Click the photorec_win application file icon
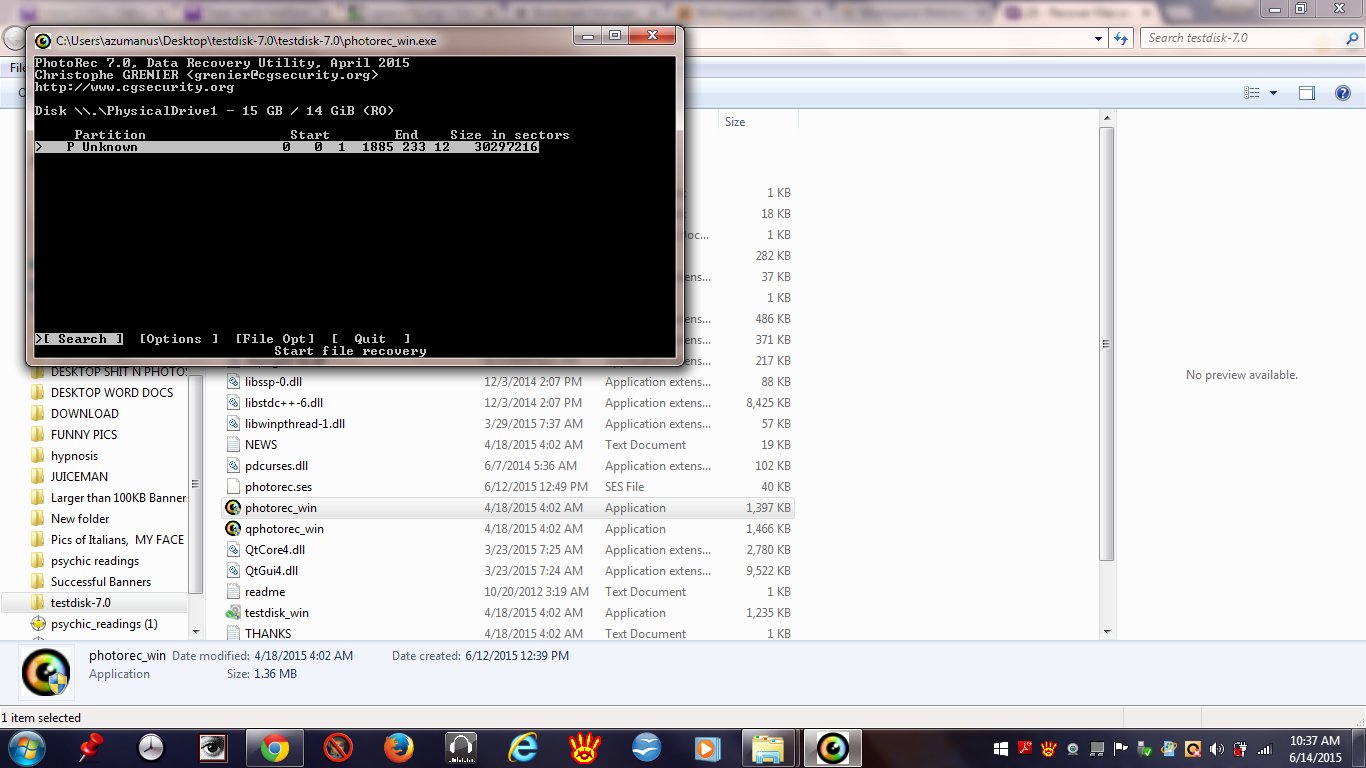 (233, 508)
